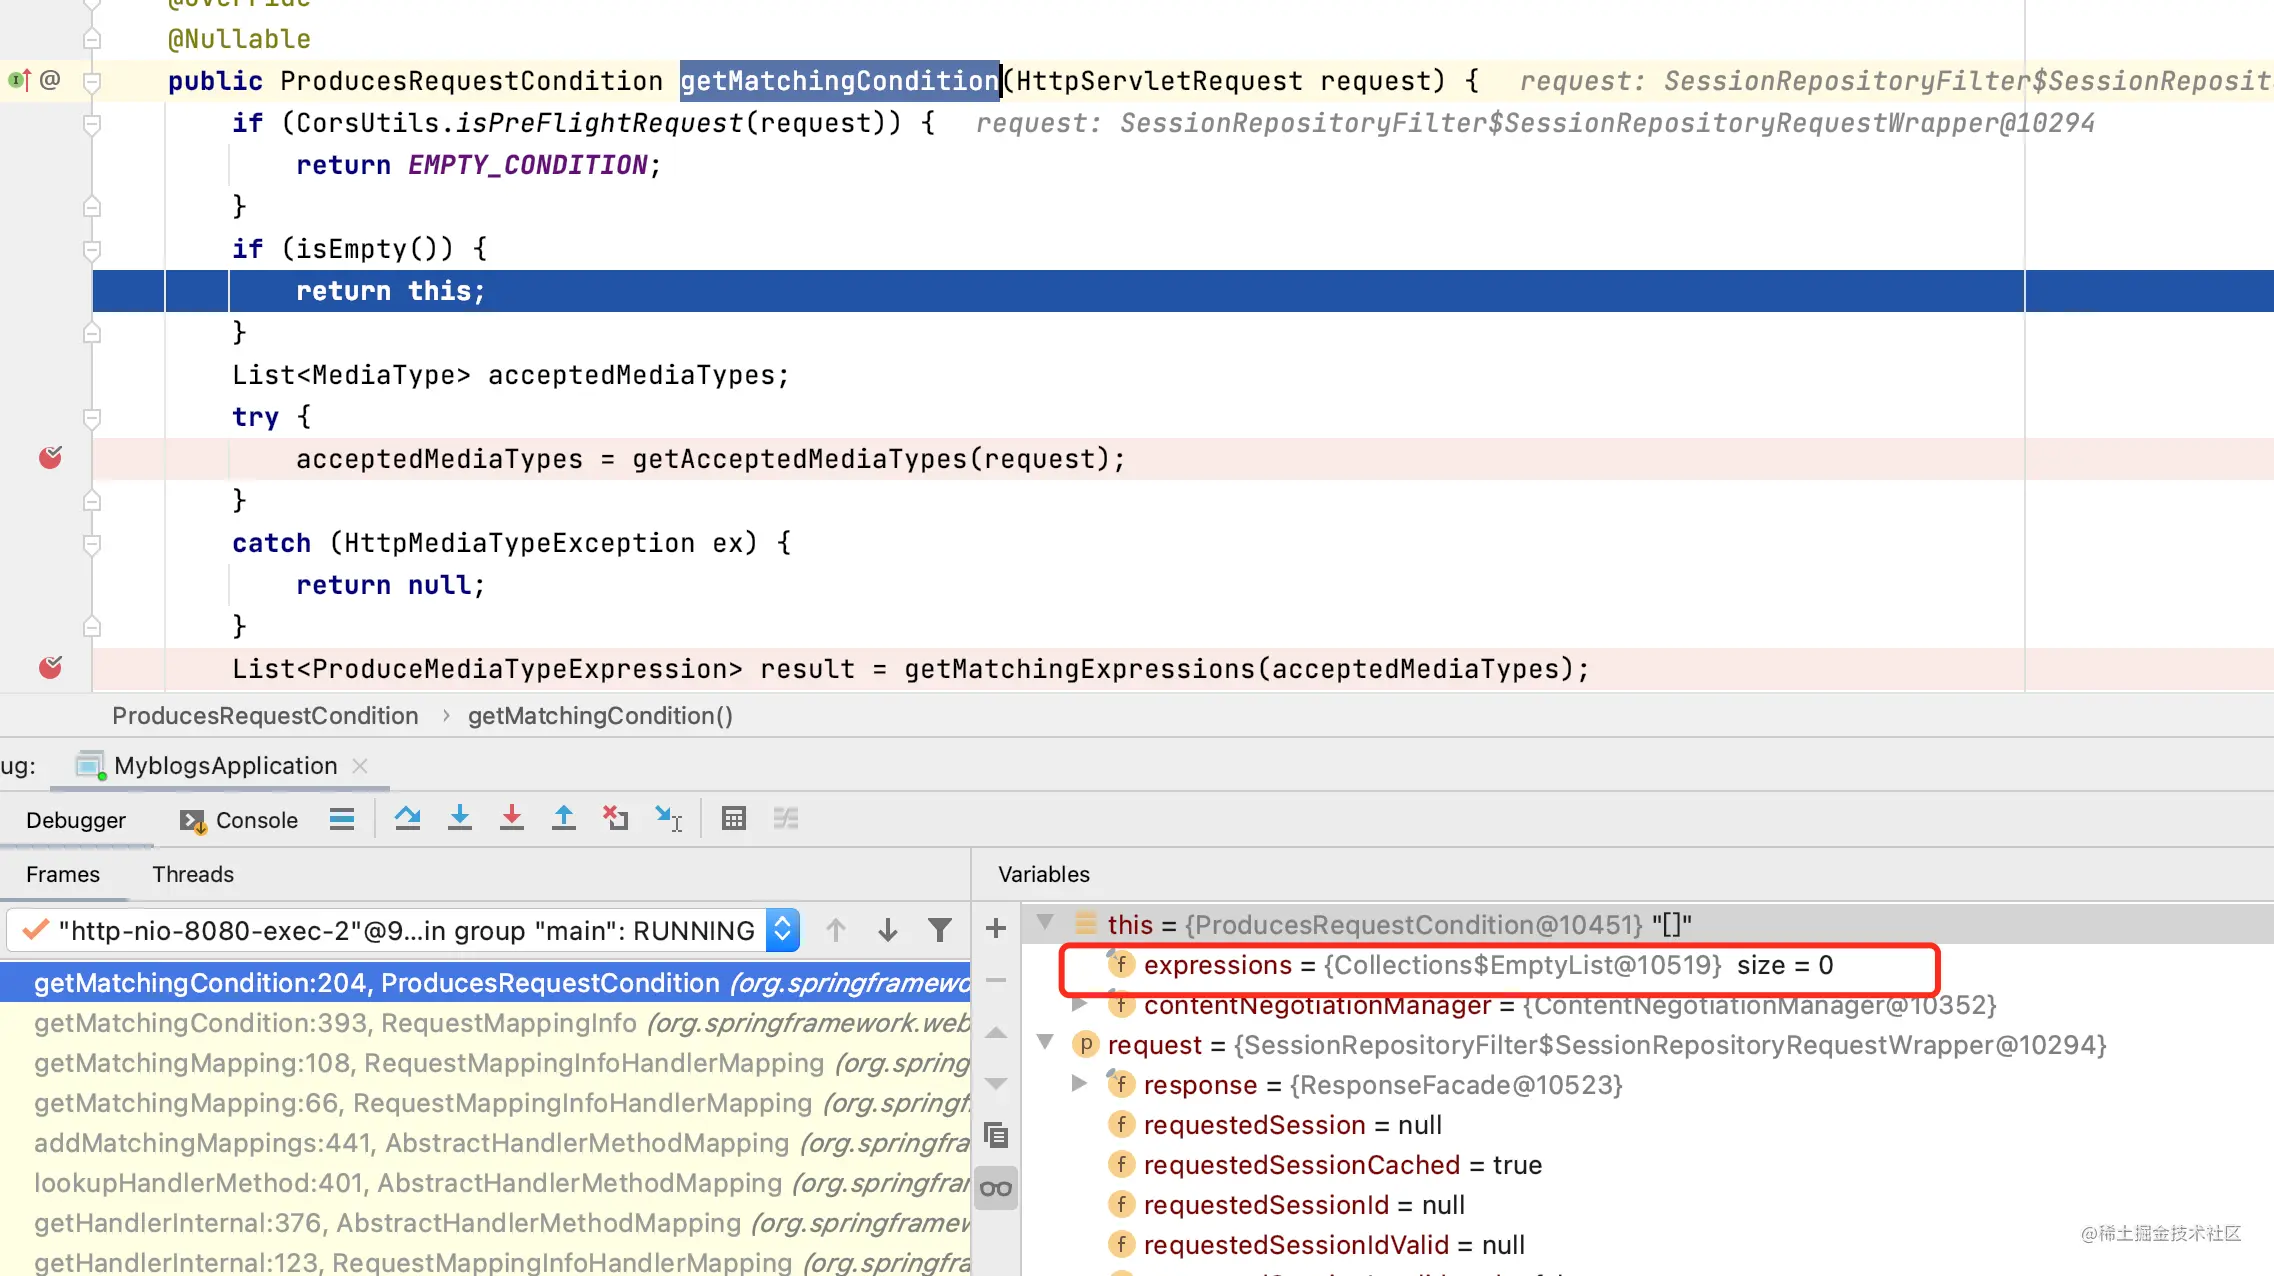Click the Trace Current Stream Chain icon
This screenshot has width=2274, height=1276.
click(x=786, y=819)
